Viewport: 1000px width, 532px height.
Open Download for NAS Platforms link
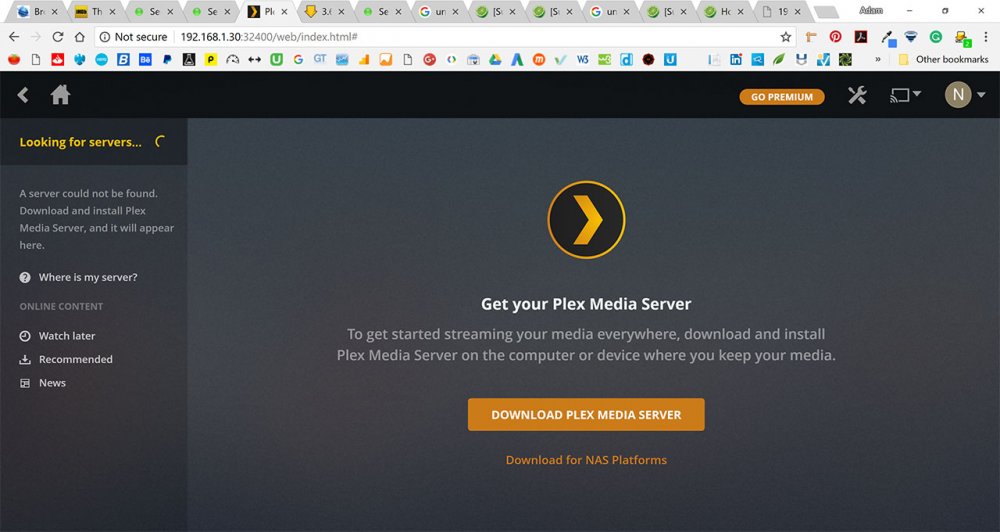586,460
